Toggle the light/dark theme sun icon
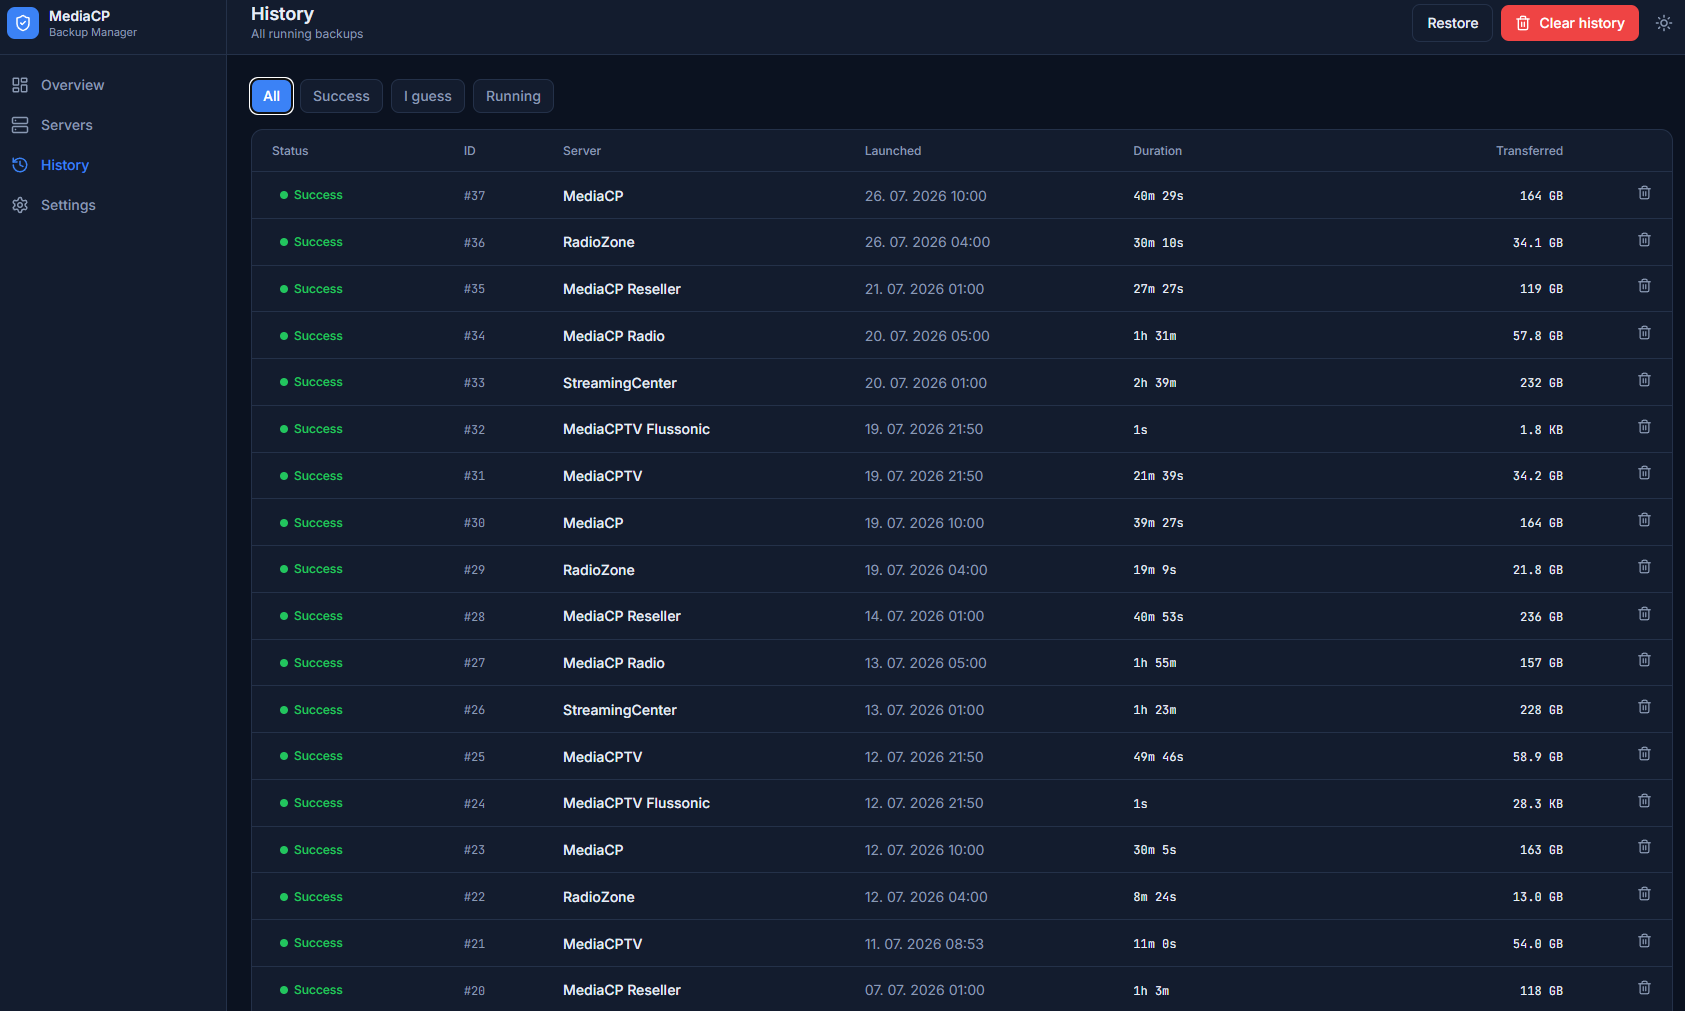The width and height of the screenshot is (1685, 1011). point(1664,23)
